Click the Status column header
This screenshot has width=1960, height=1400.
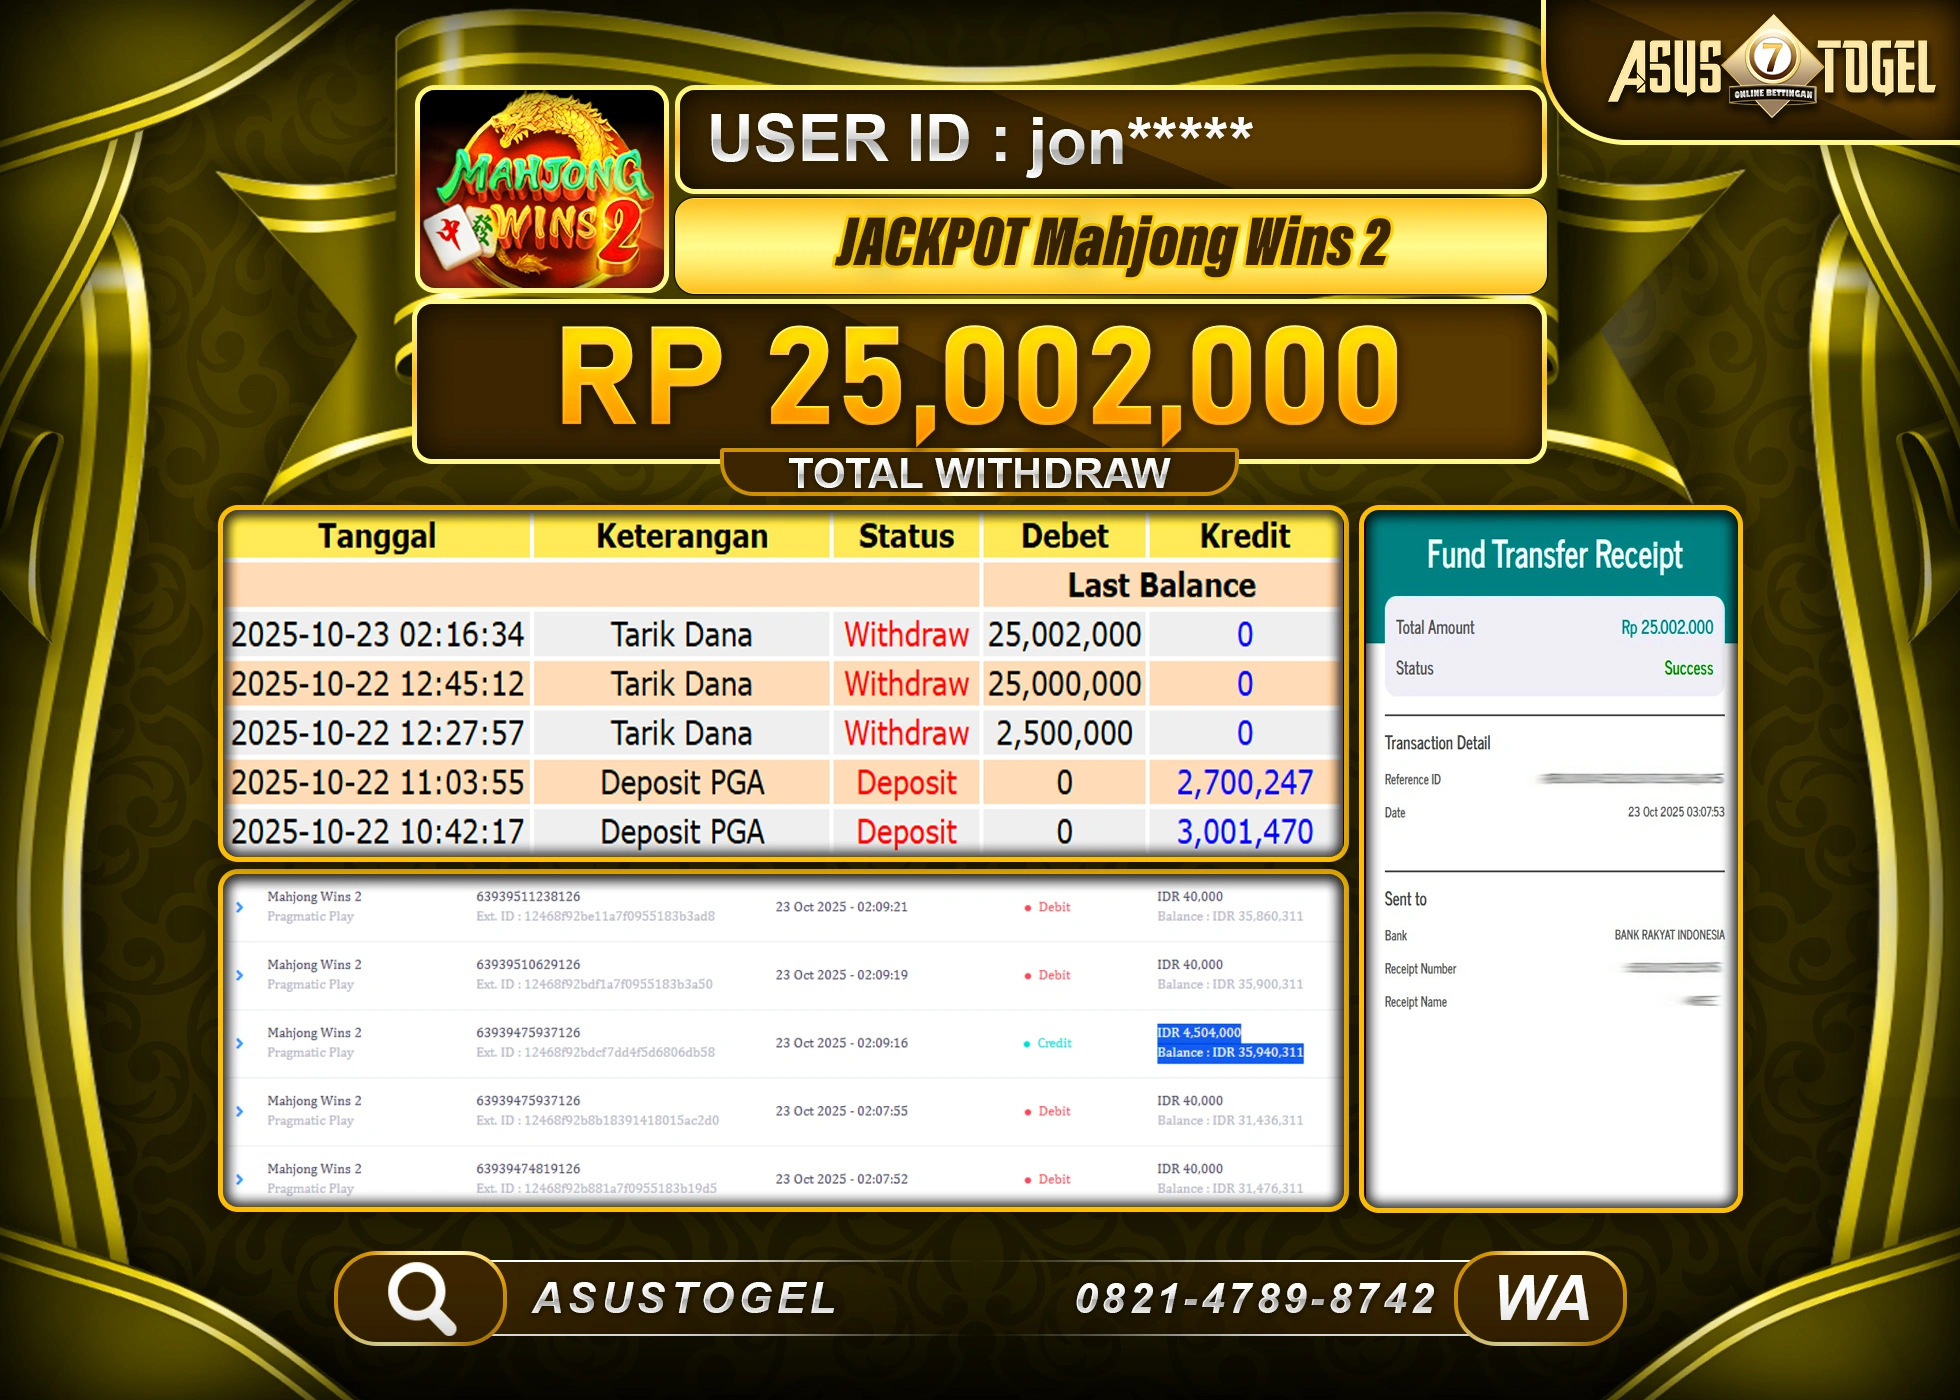(905, 536)
